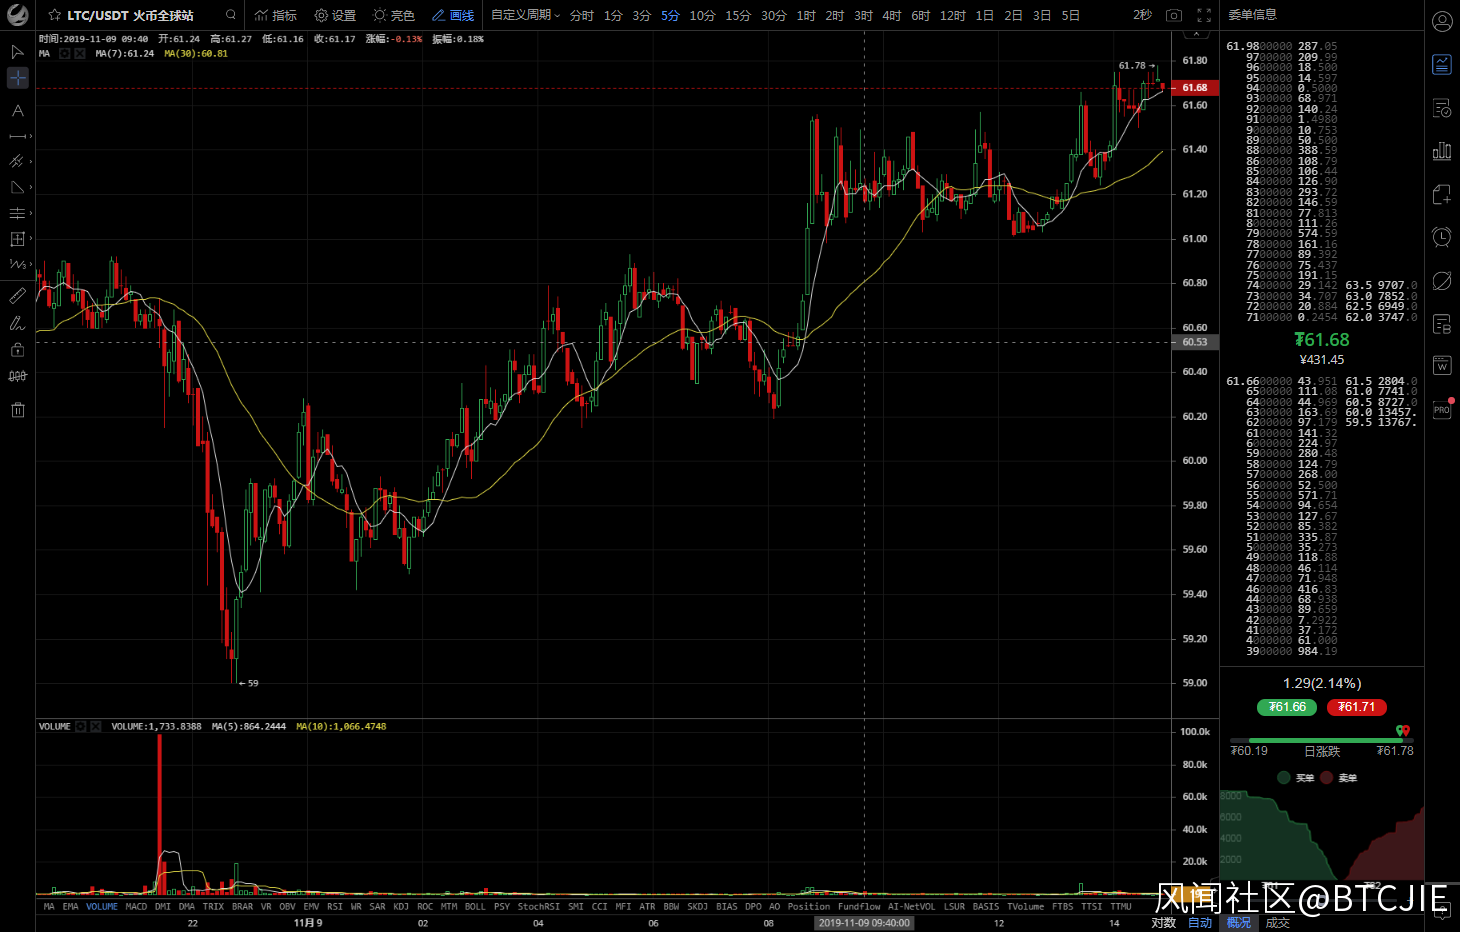Screen dimensions: 1460x932
Task: Select the triangle shape tool
Action: click(x=17, y=187)
